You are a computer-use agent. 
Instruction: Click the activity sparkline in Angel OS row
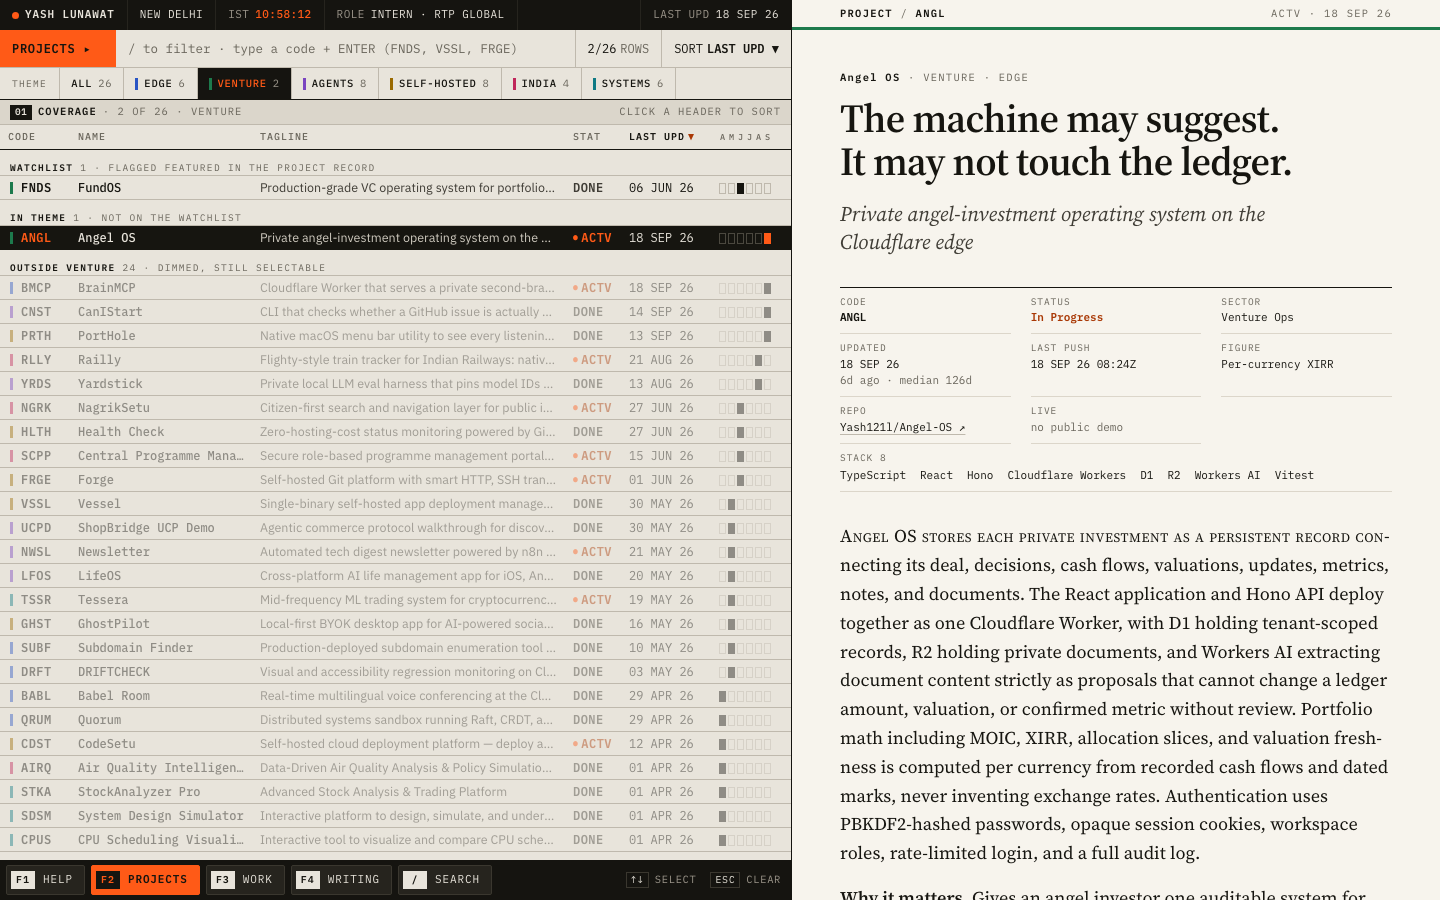click(745, 238)
